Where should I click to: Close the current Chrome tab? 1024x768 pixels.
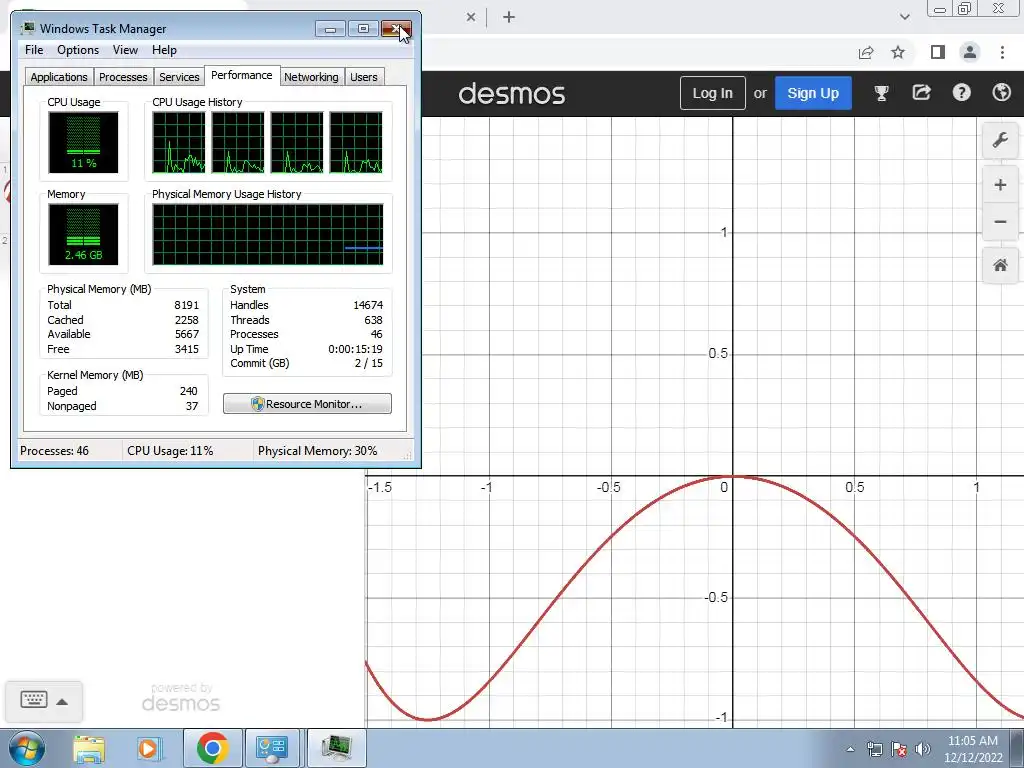[x=471, y=17]
